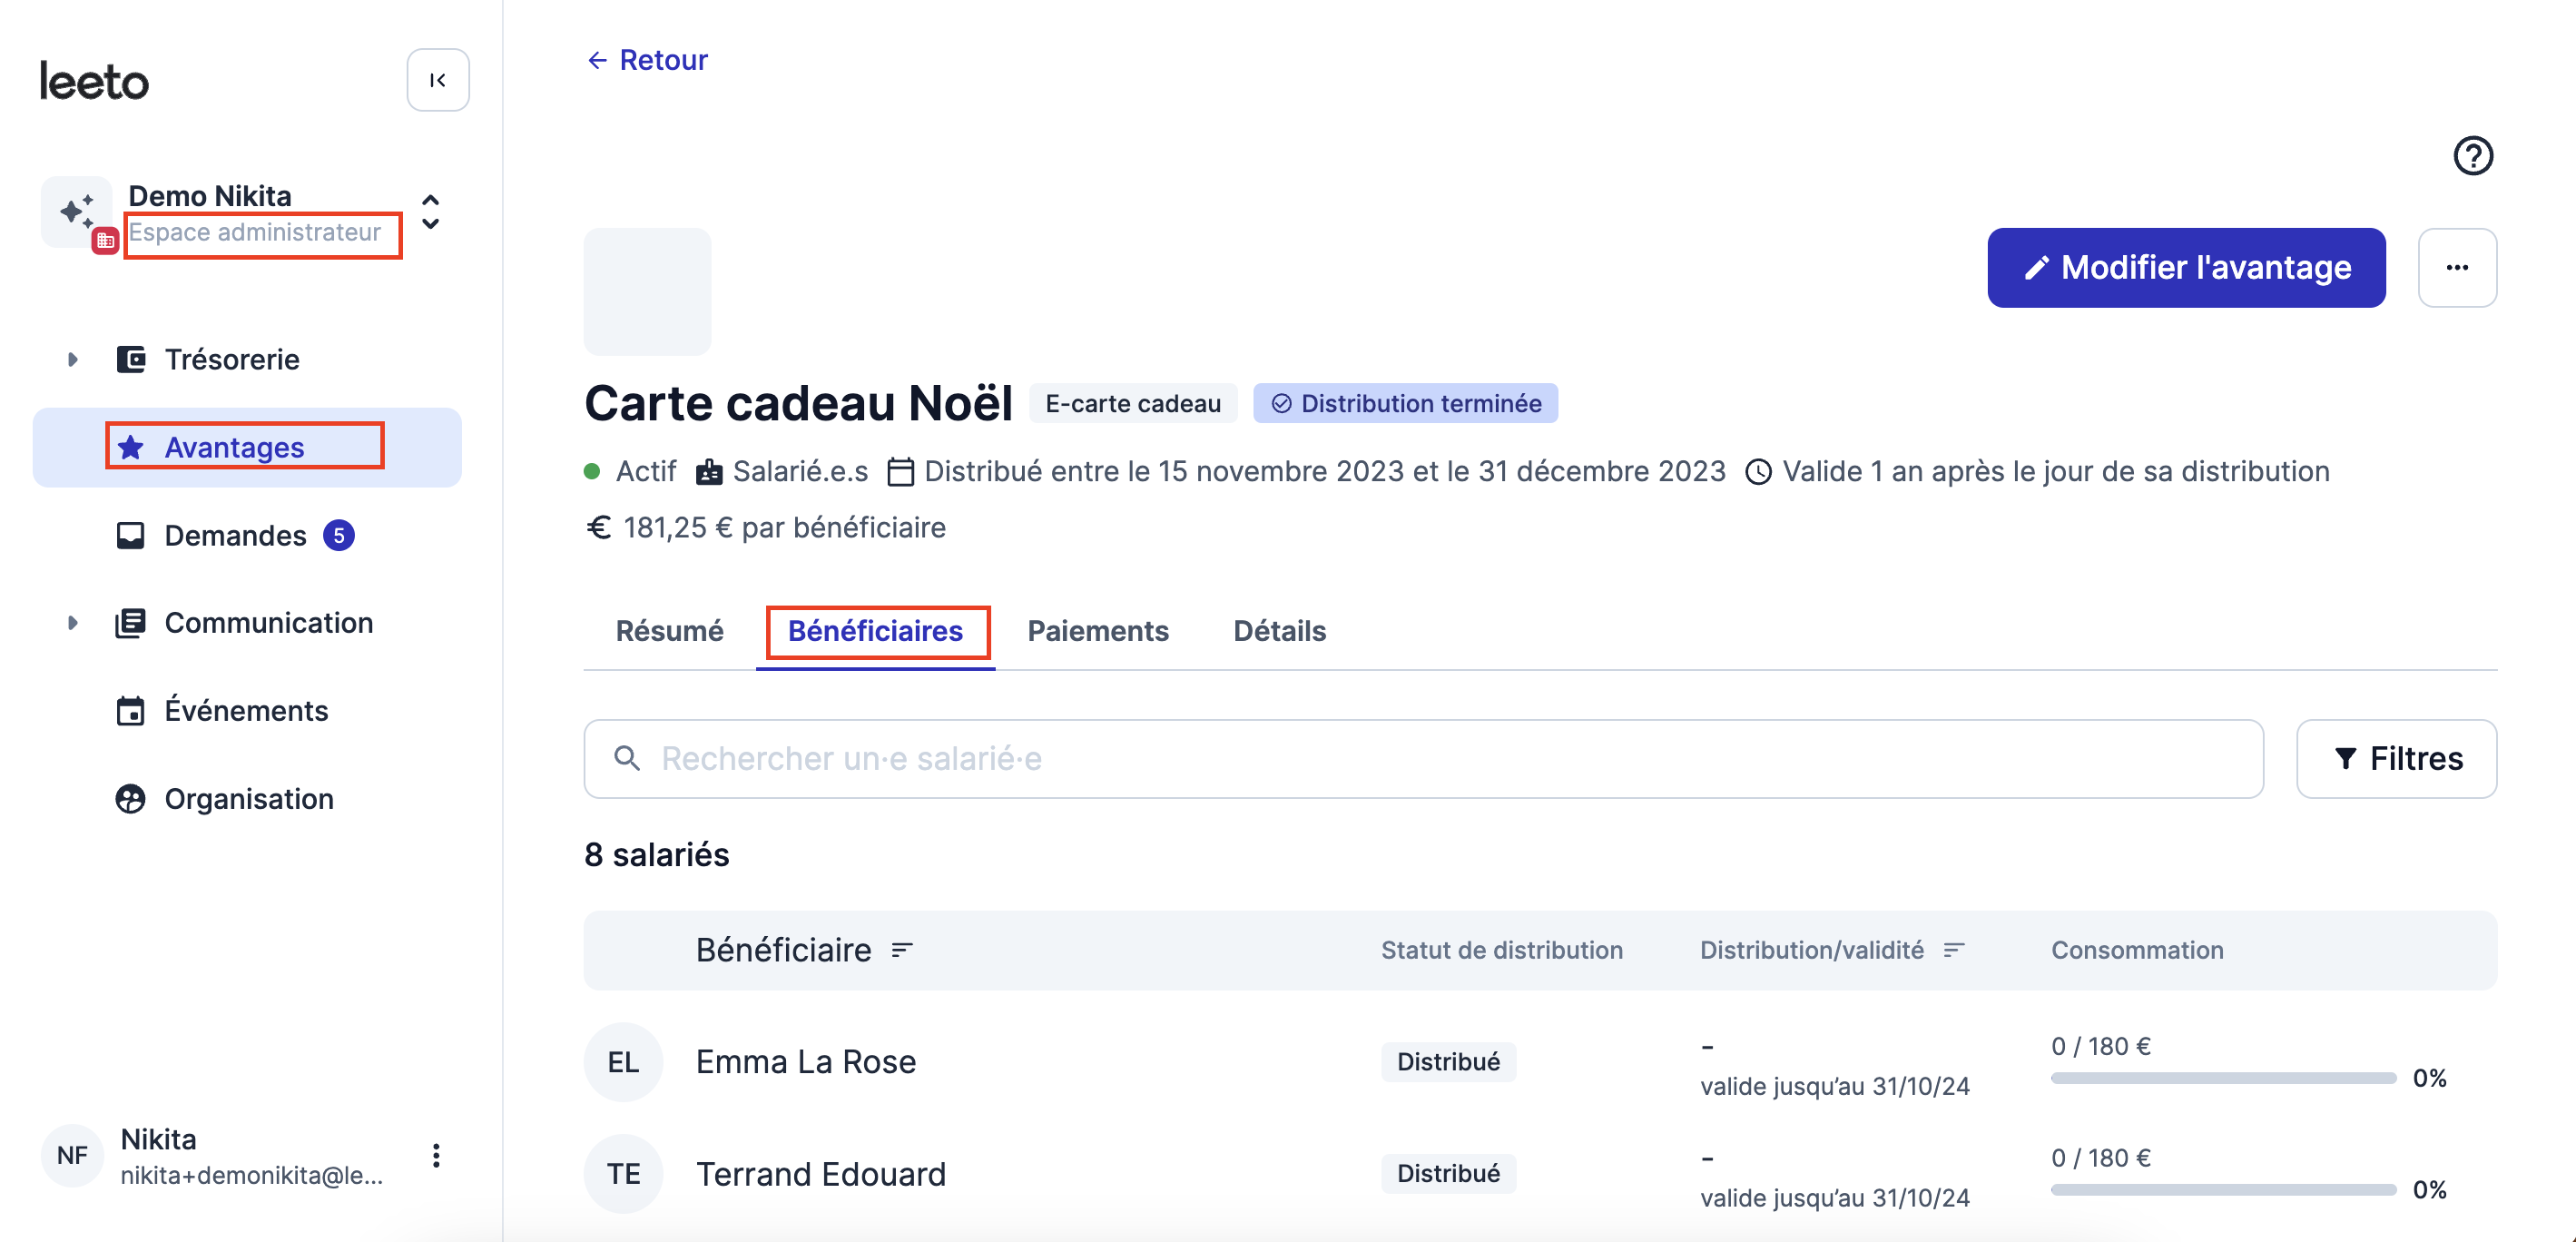2576x1242 pixels.
Task: Sort by Bénéficiaire column sort icon
Action: point(902,950)
